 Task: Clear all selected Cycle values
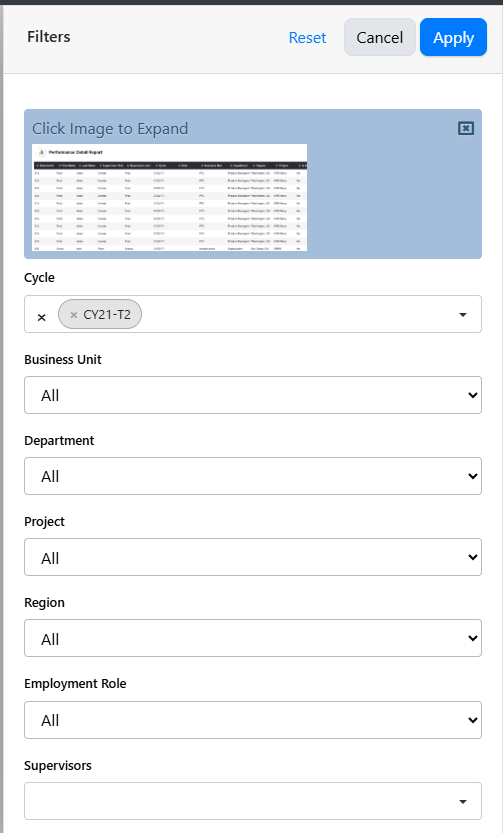coord(41,317)
